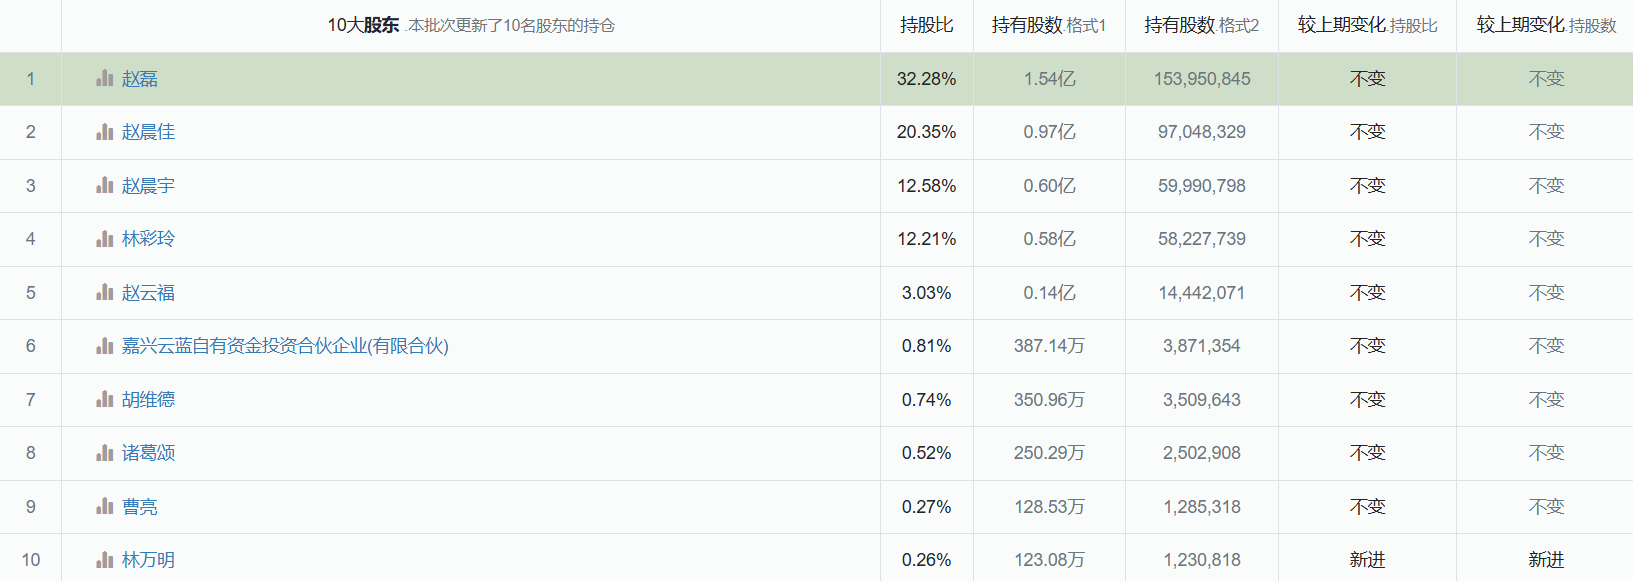Toggle sorting on the 持股比 column
The height and width of the screenshot is (581, 1633).
pyautogui.click(x=926, y=24)
